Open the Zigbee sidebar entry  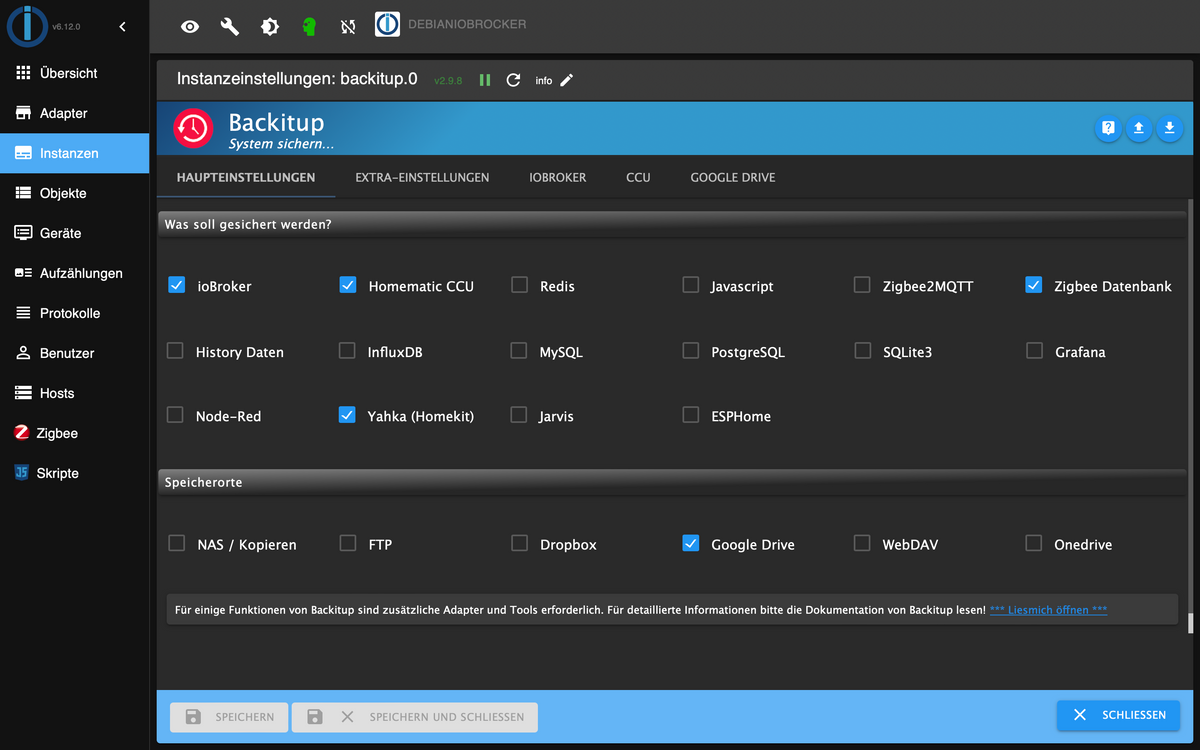pos(74,433)
